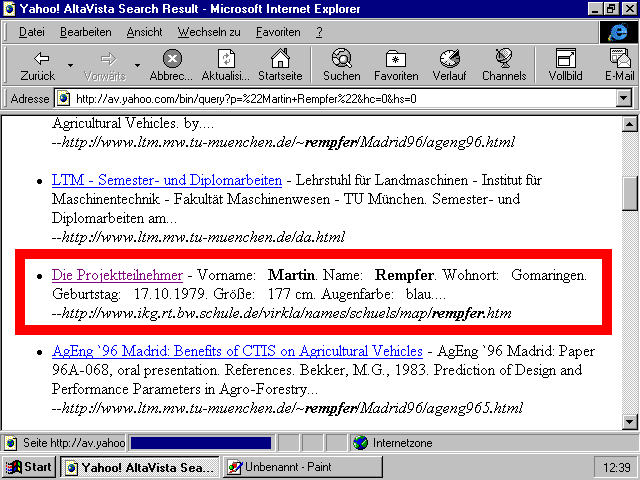Open the ? help menu
The height and width of the screenshot is (480, 640).
(x=319, y=32)
